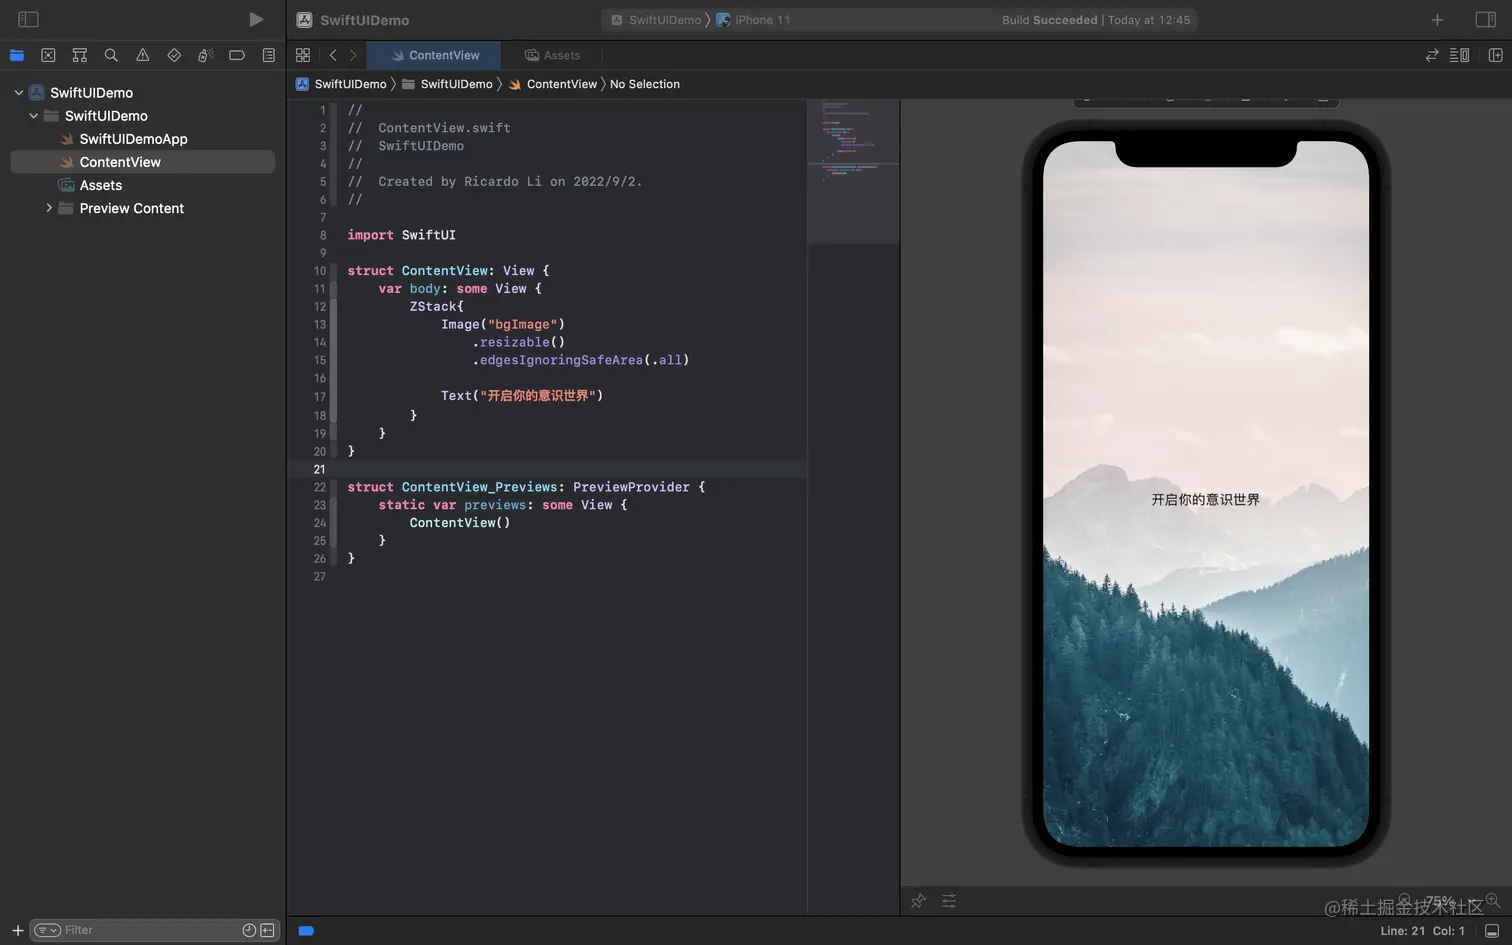Add new file with plus at navigator bottom

(17, 930)
